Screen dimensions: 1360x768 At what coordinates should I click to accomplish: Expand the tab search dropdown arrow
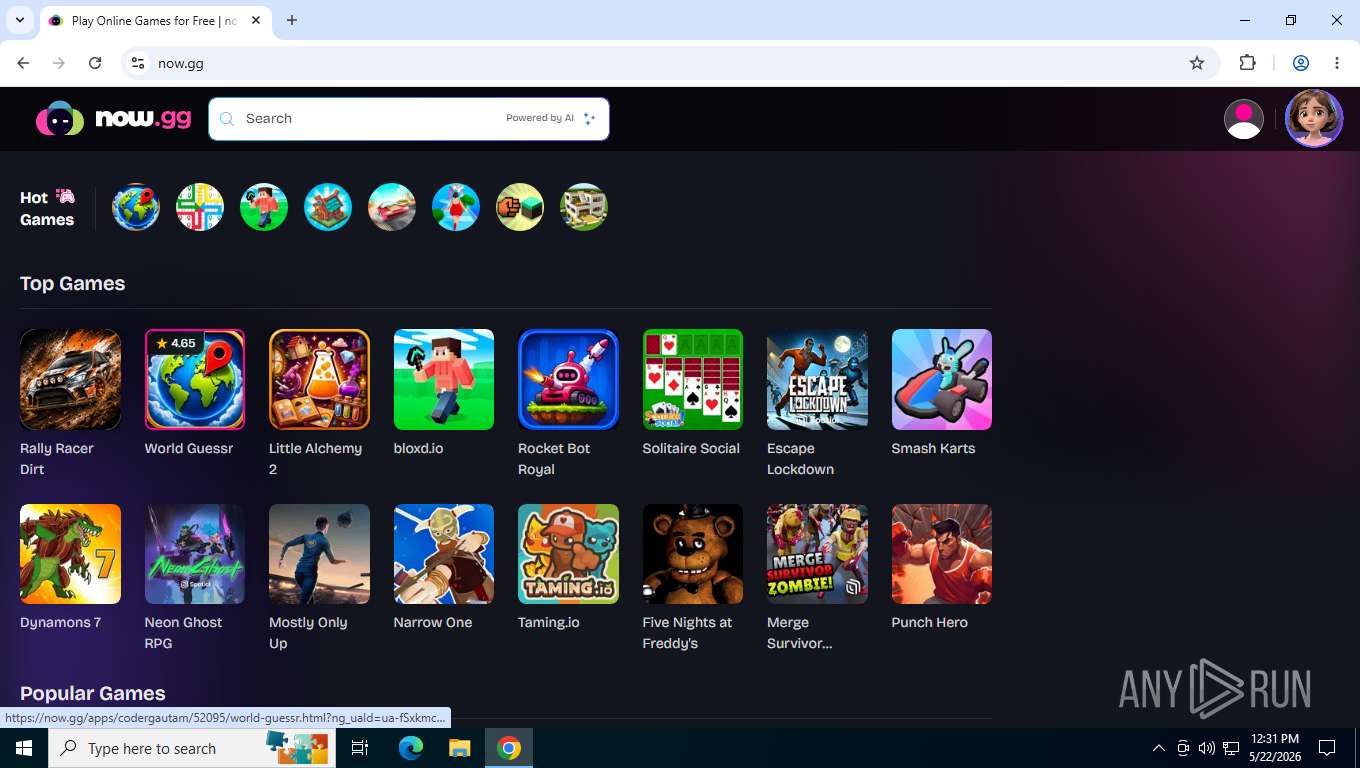[19, 20]
